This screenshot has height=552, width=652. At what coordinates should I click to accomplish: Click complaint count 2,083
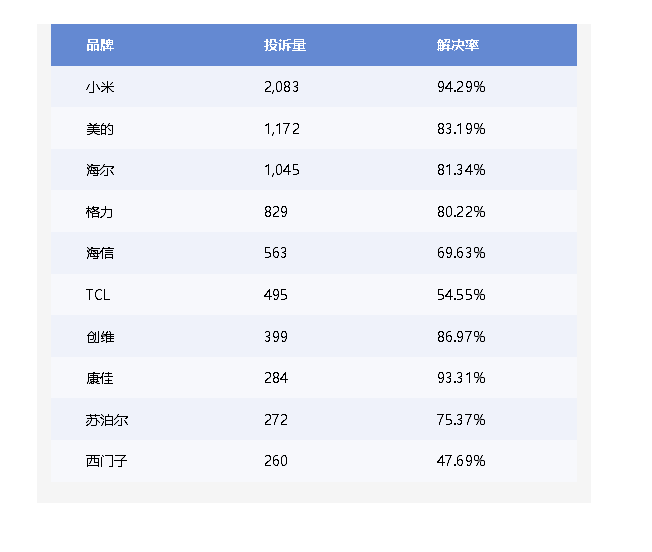(282, 87)
